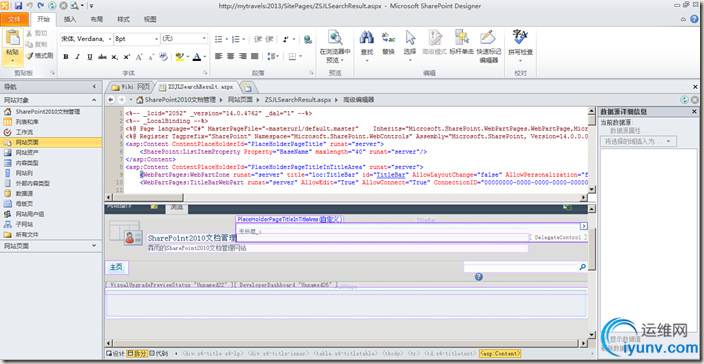Open the 插入 ribbon tab

click(70, 19)
